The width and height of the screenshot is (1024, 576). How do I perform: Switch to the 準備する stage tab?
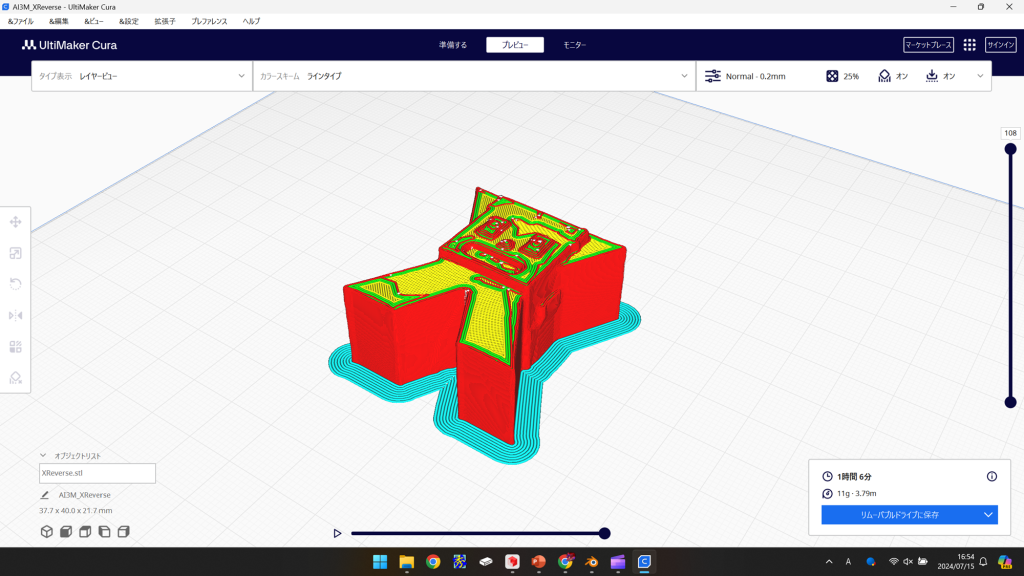tap(453, 45)
